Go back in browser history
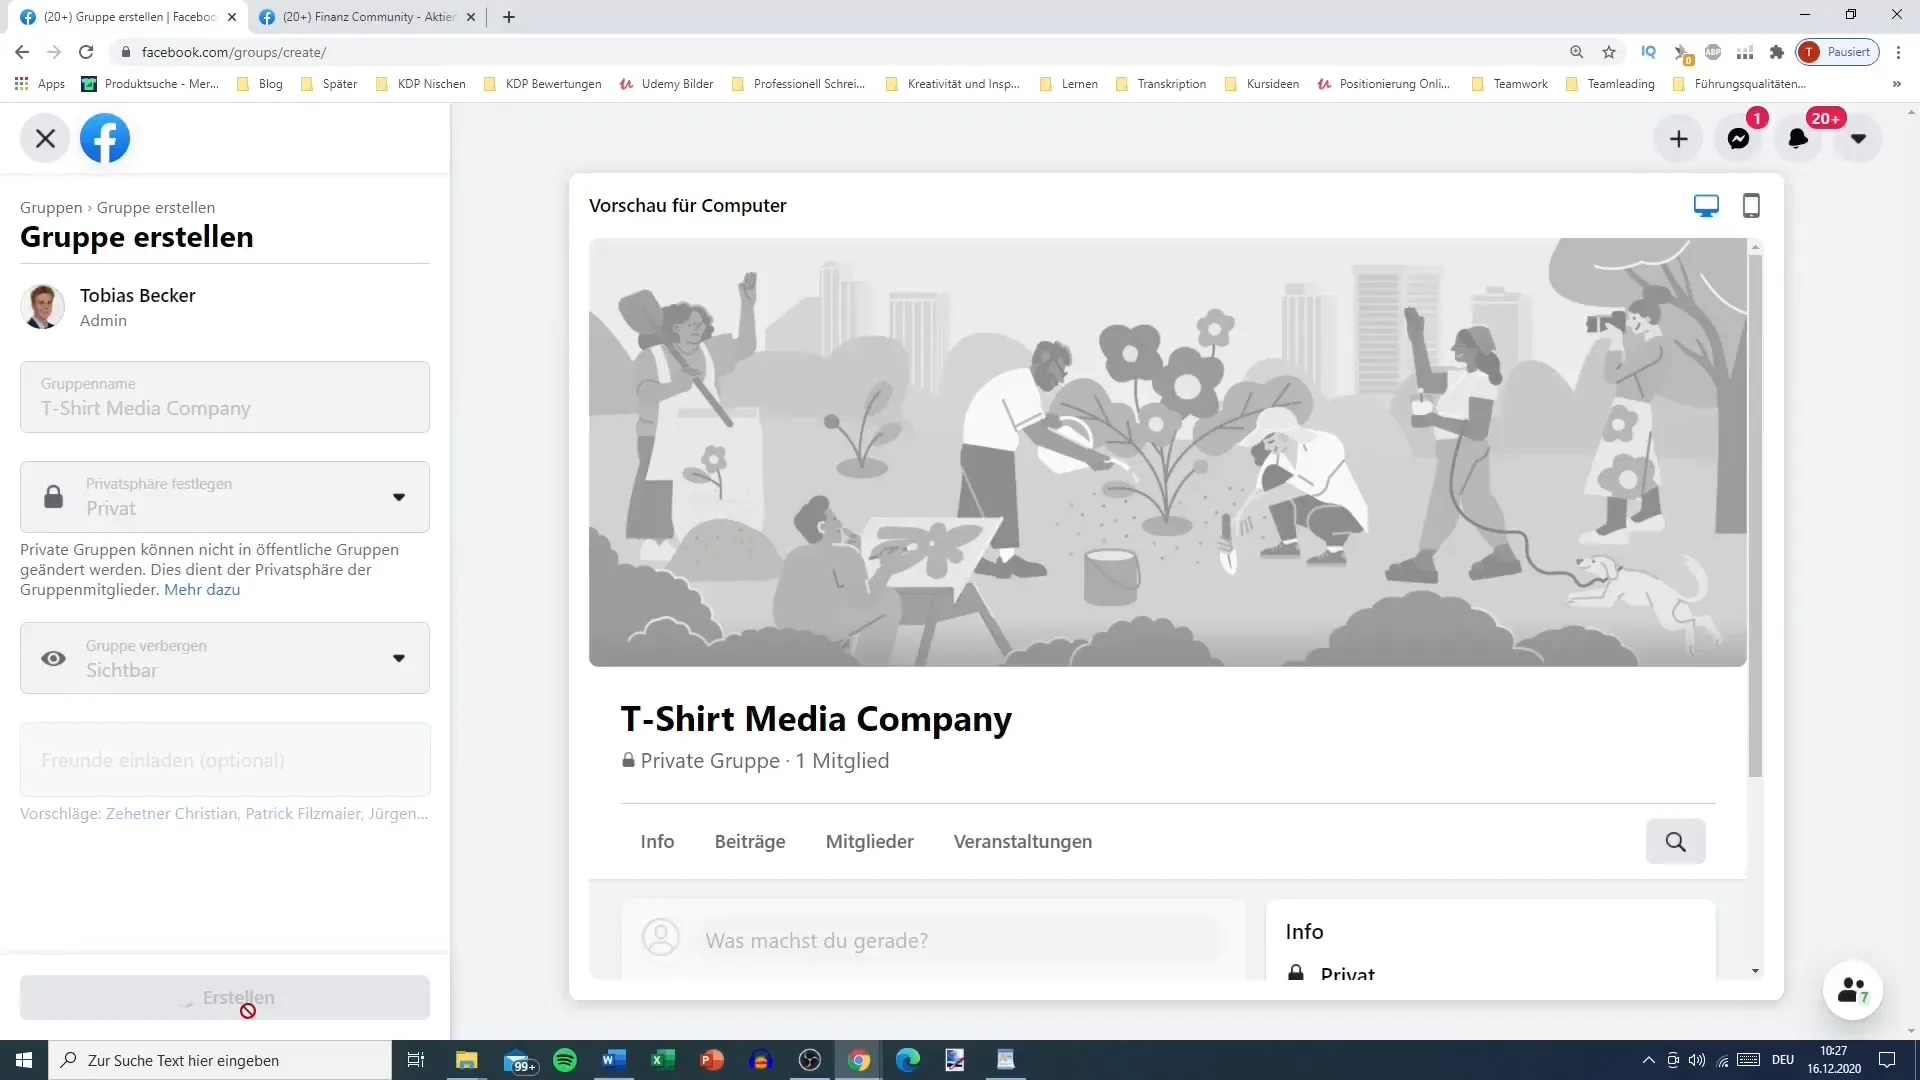This screenshot has height=1080, width=1920. coord(22,52)
